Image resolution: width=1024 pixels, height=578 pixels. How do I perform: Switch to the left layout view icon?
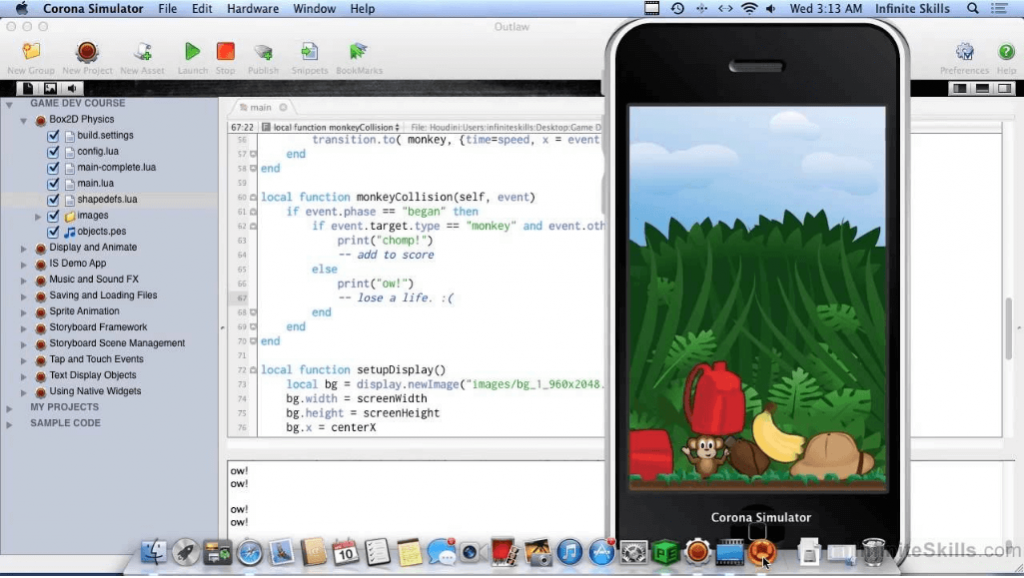959,88
